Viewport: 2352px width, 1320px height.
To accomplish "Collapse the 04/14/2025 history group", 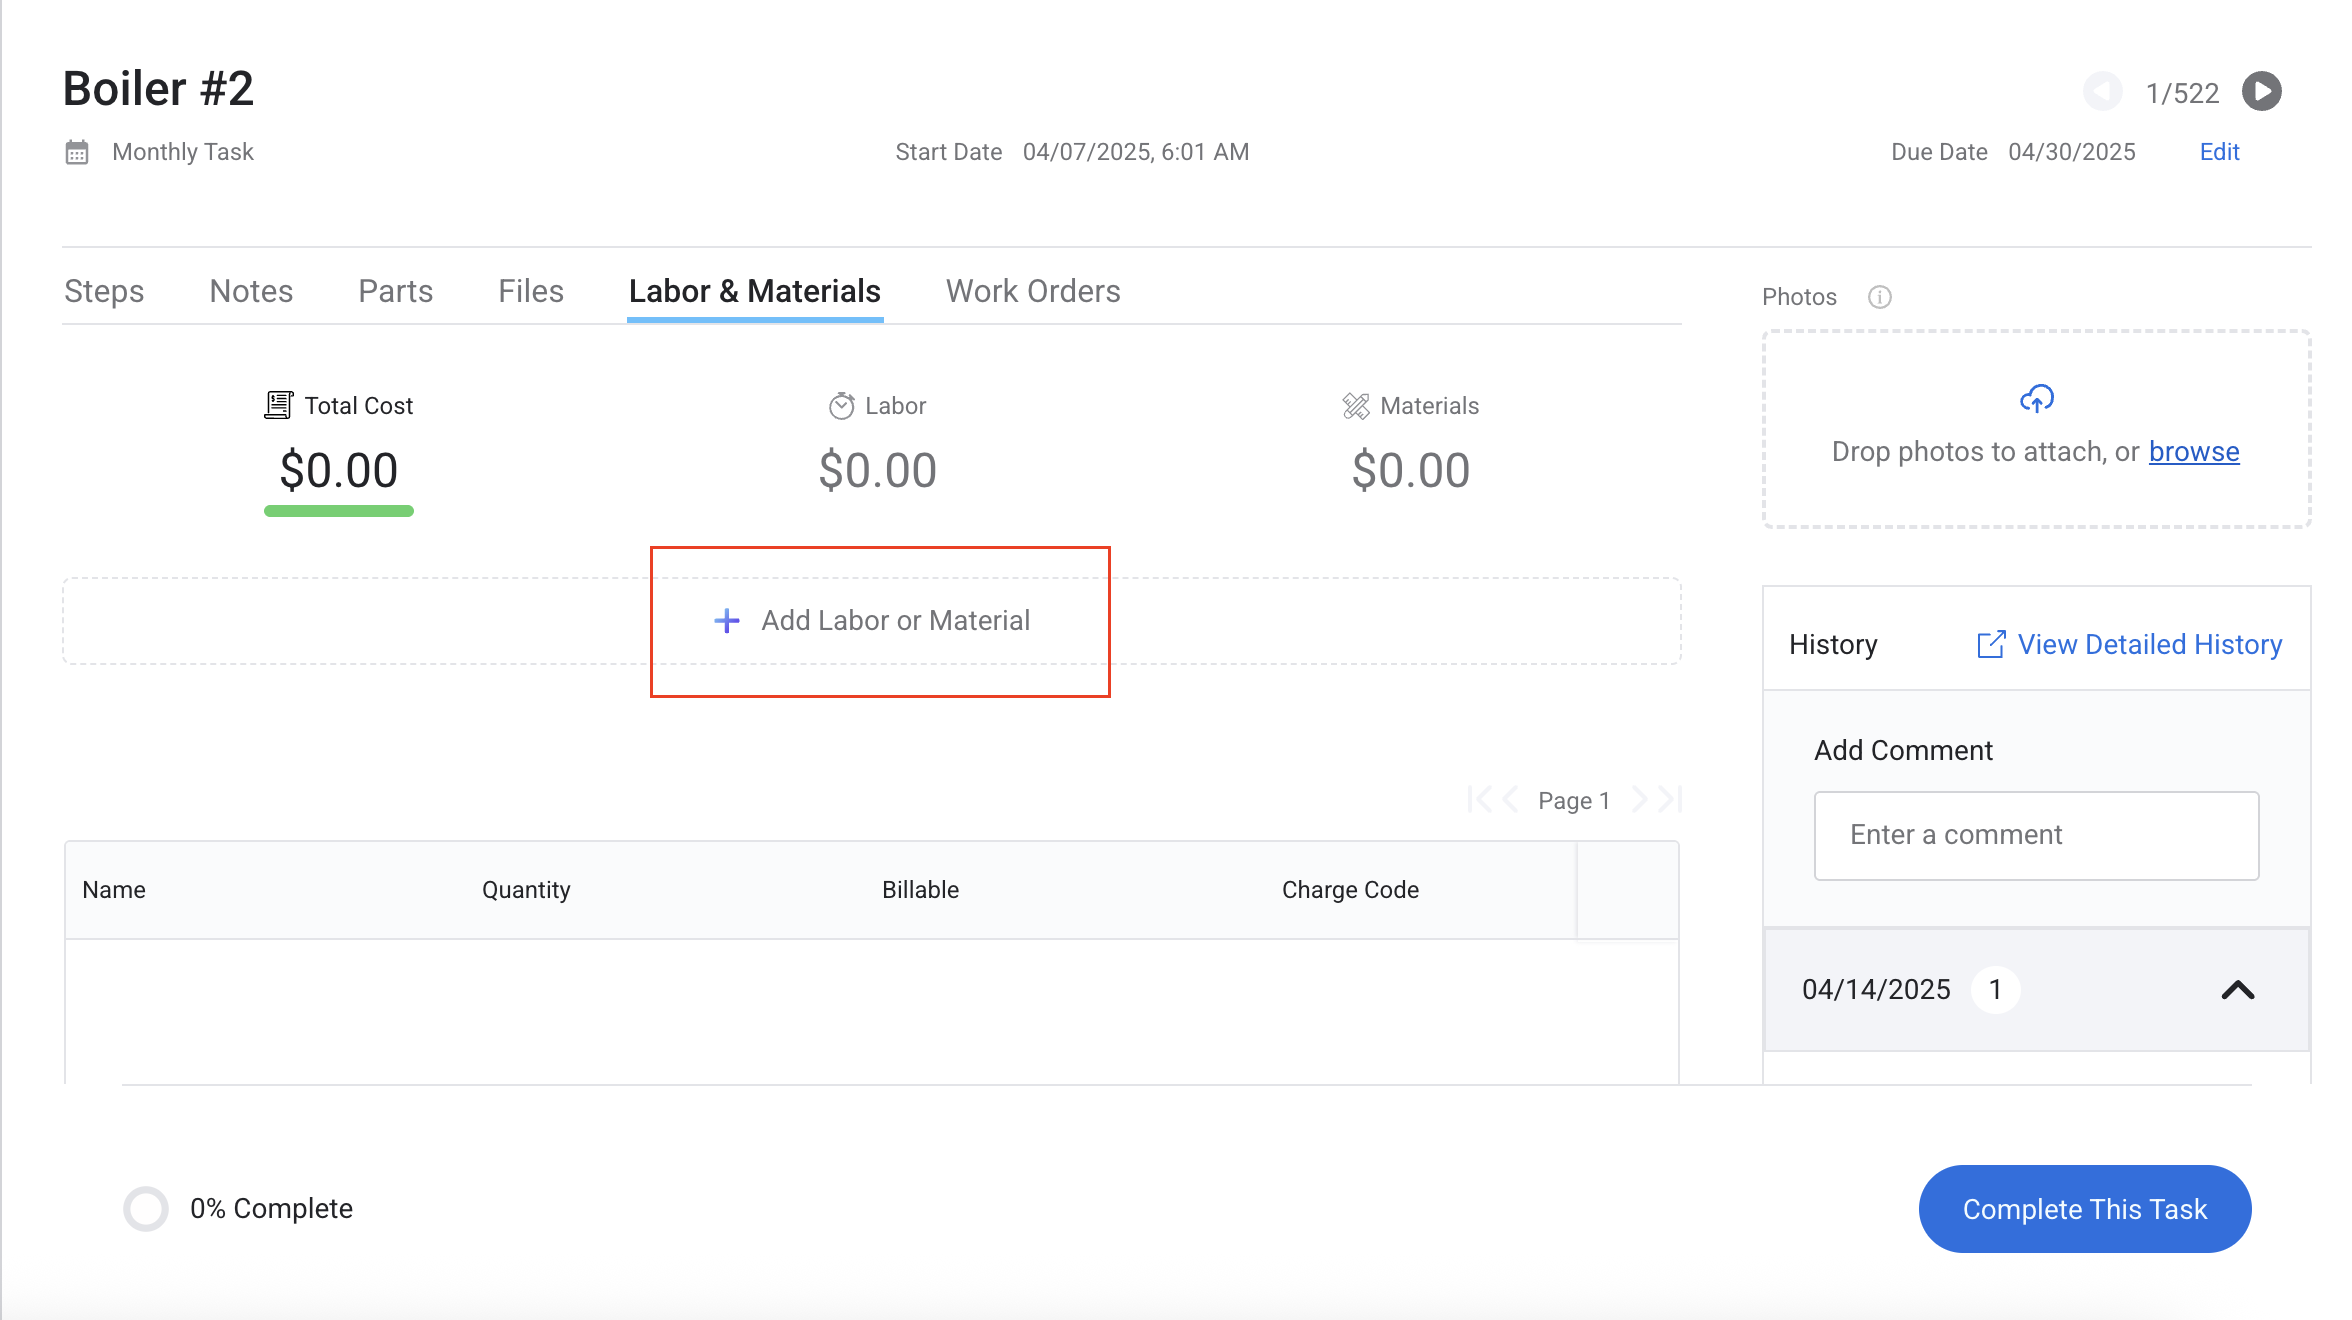I will [x=2238, y=990].
